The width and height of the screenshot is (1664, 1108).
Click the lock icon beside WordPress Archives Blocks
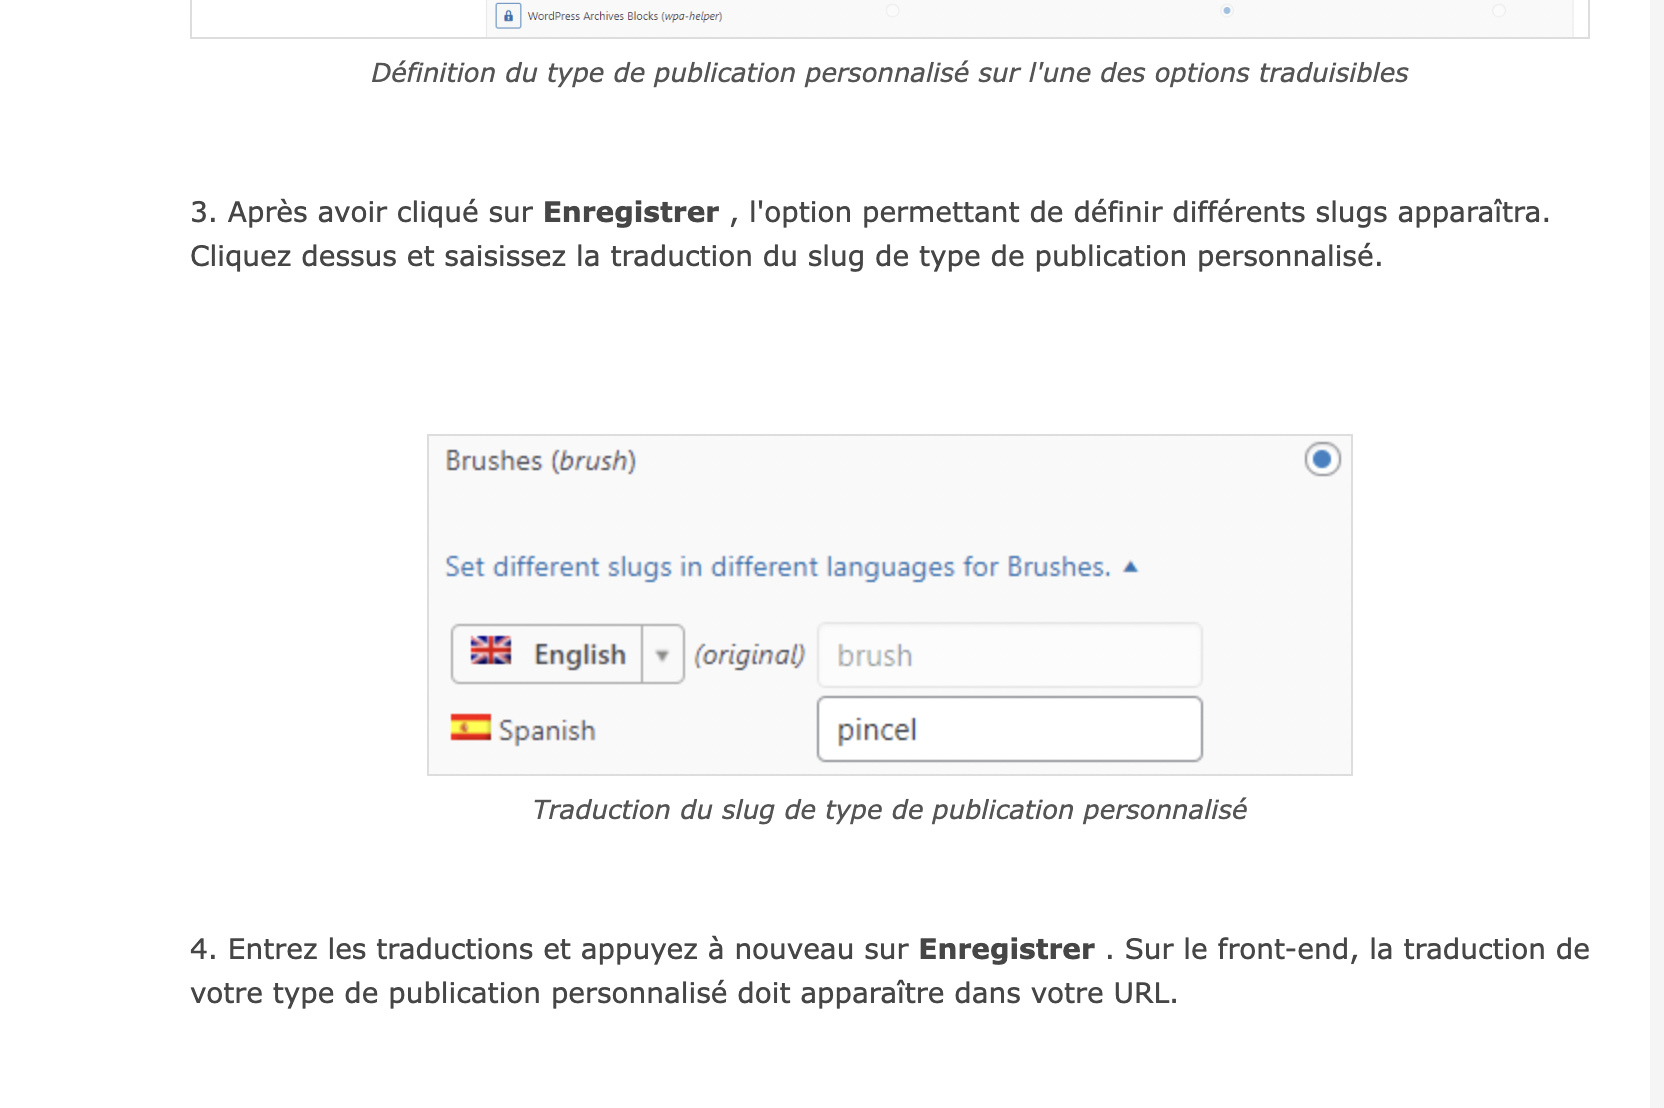(508, 16)
